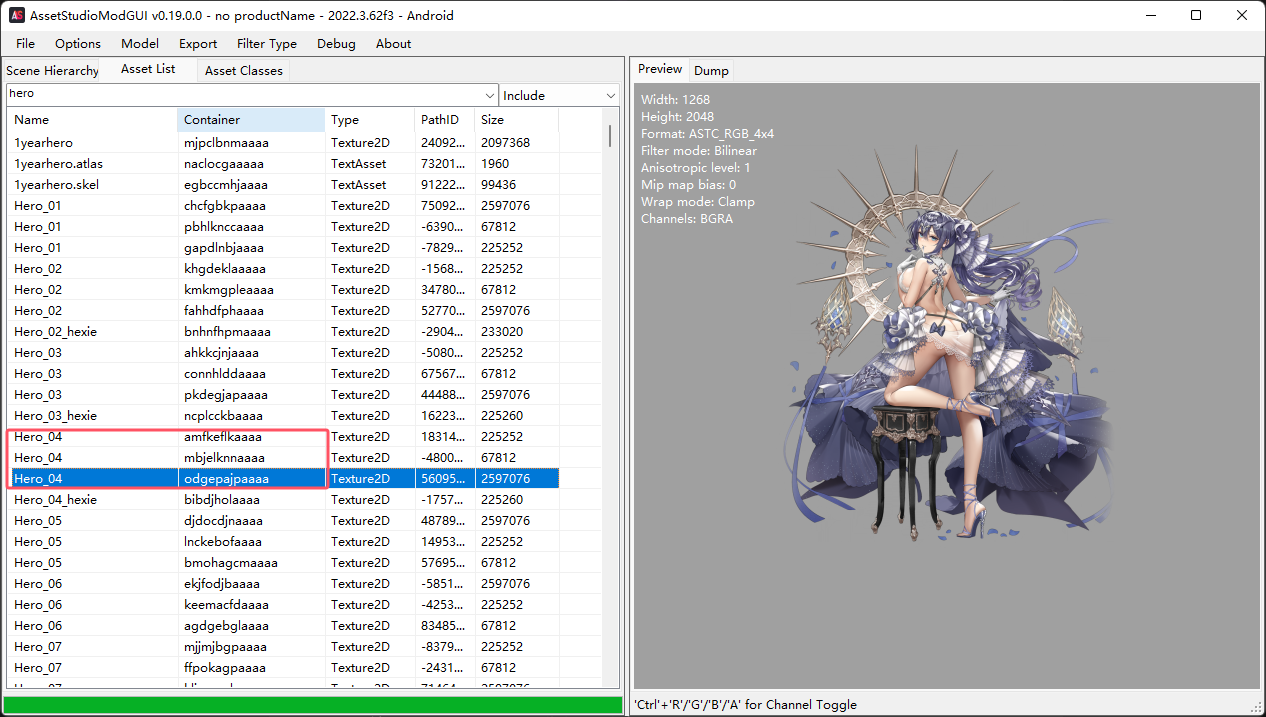Select Hero_04 with container amfkeflkaaaa
Viewport: 1266px width, 717px height.
(x=283, y=437)
